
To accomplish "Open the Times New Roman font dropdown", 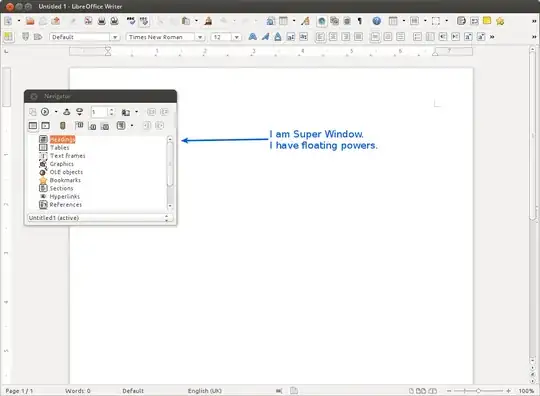I will (200, 37).
